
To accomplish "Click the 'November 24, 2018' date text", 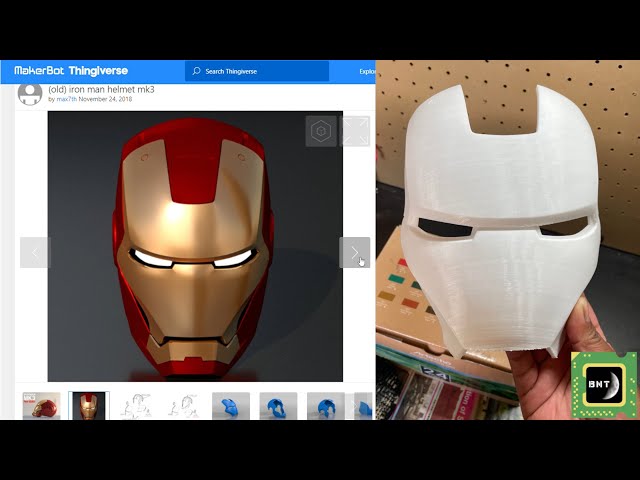I will 105,99.
